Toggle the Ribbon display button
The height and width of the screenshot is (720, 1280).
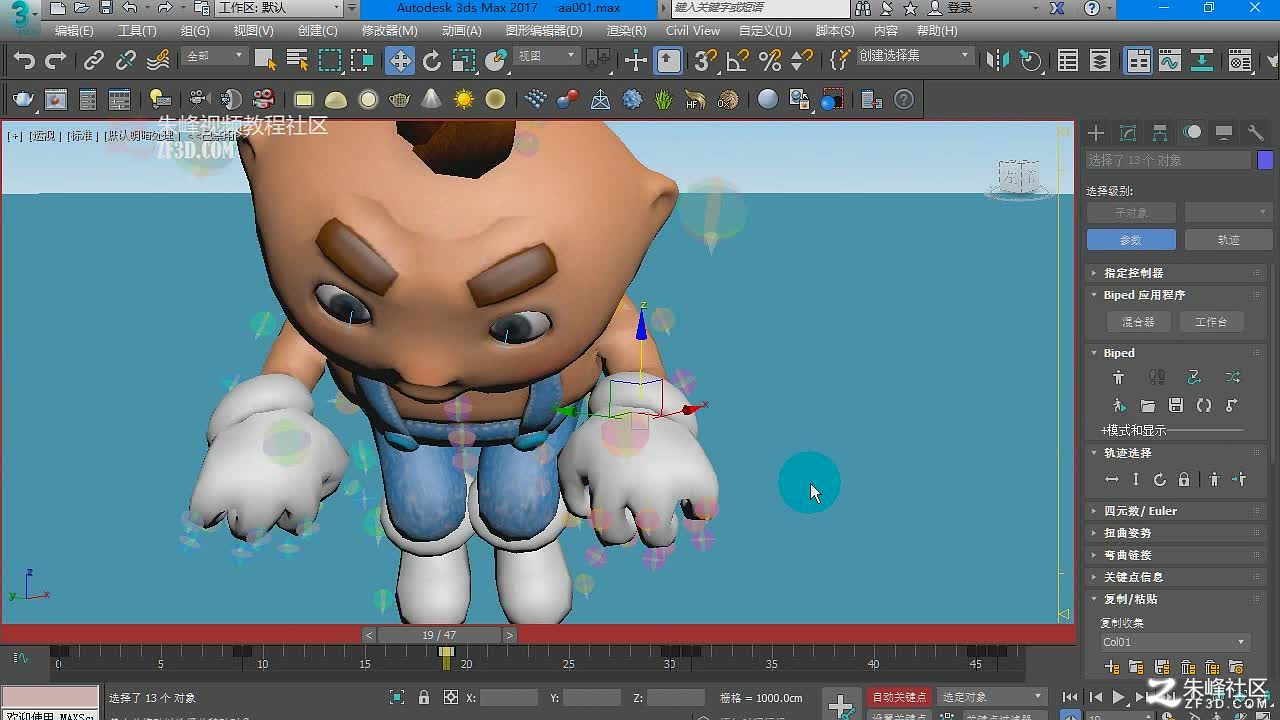pyautogui.click(x=1139, y=61)
